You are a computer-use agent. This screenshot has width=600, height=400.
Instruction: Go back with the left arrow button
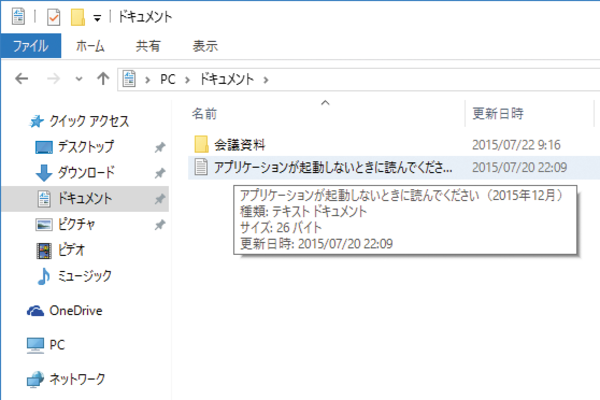(x=22, y=79)
